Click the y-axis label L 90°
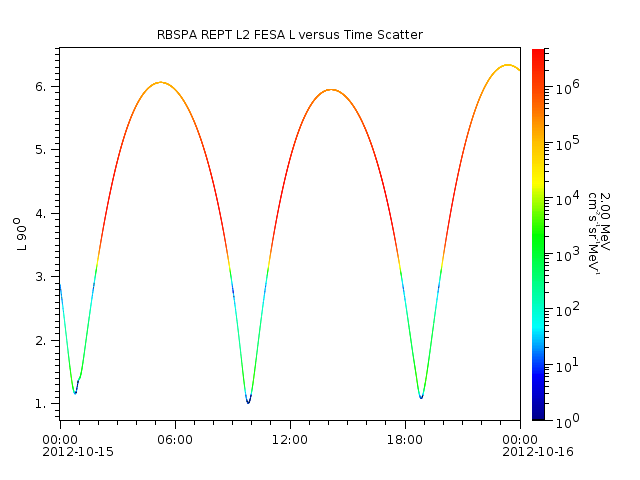This screenshot has height=480, width=640. [19, 233]
